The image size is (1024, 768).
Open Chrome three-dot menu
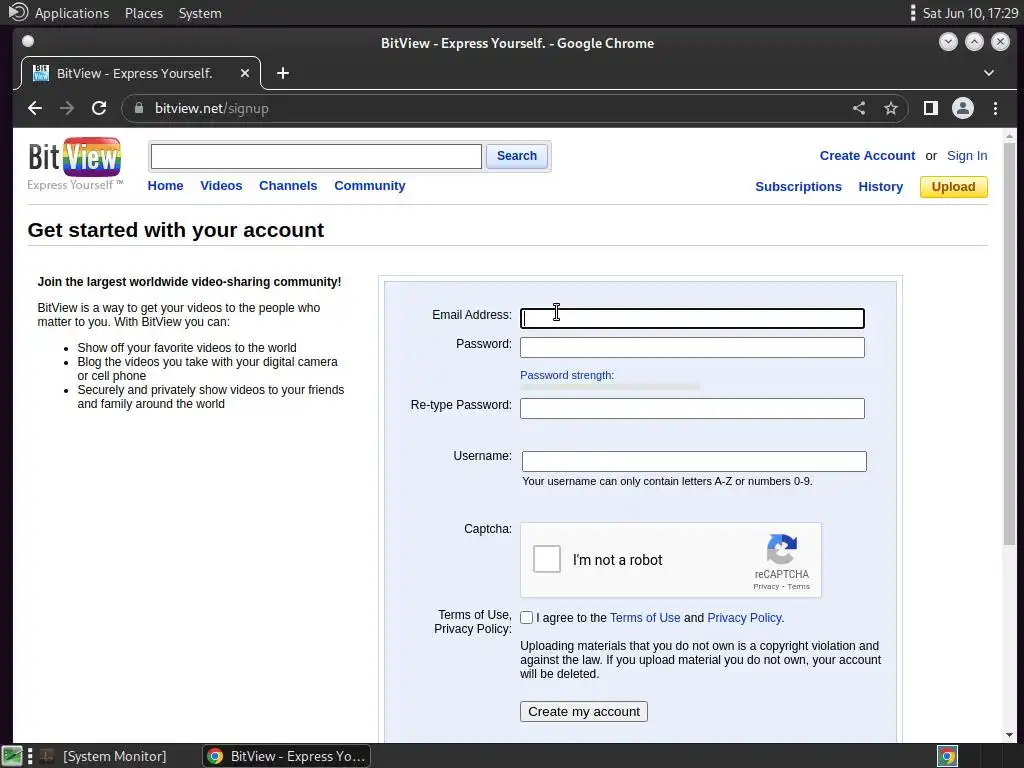point(995,108)
